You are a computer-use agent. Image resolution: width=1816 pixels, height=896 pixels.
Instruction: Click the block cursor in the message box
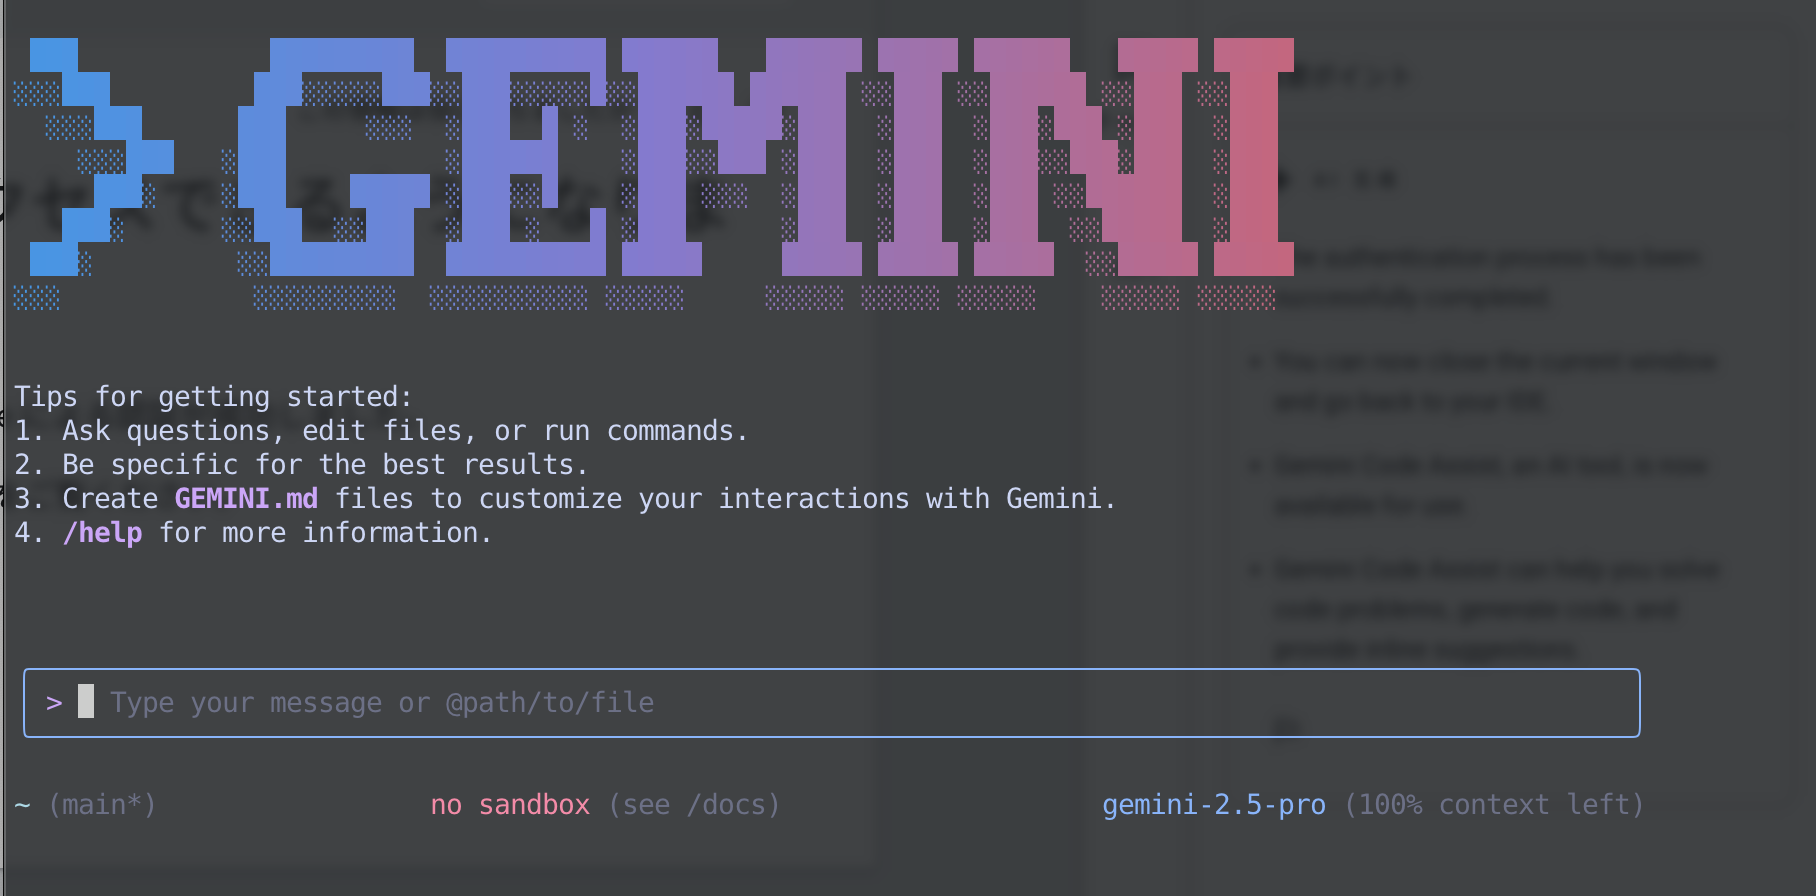click(86, 701)
